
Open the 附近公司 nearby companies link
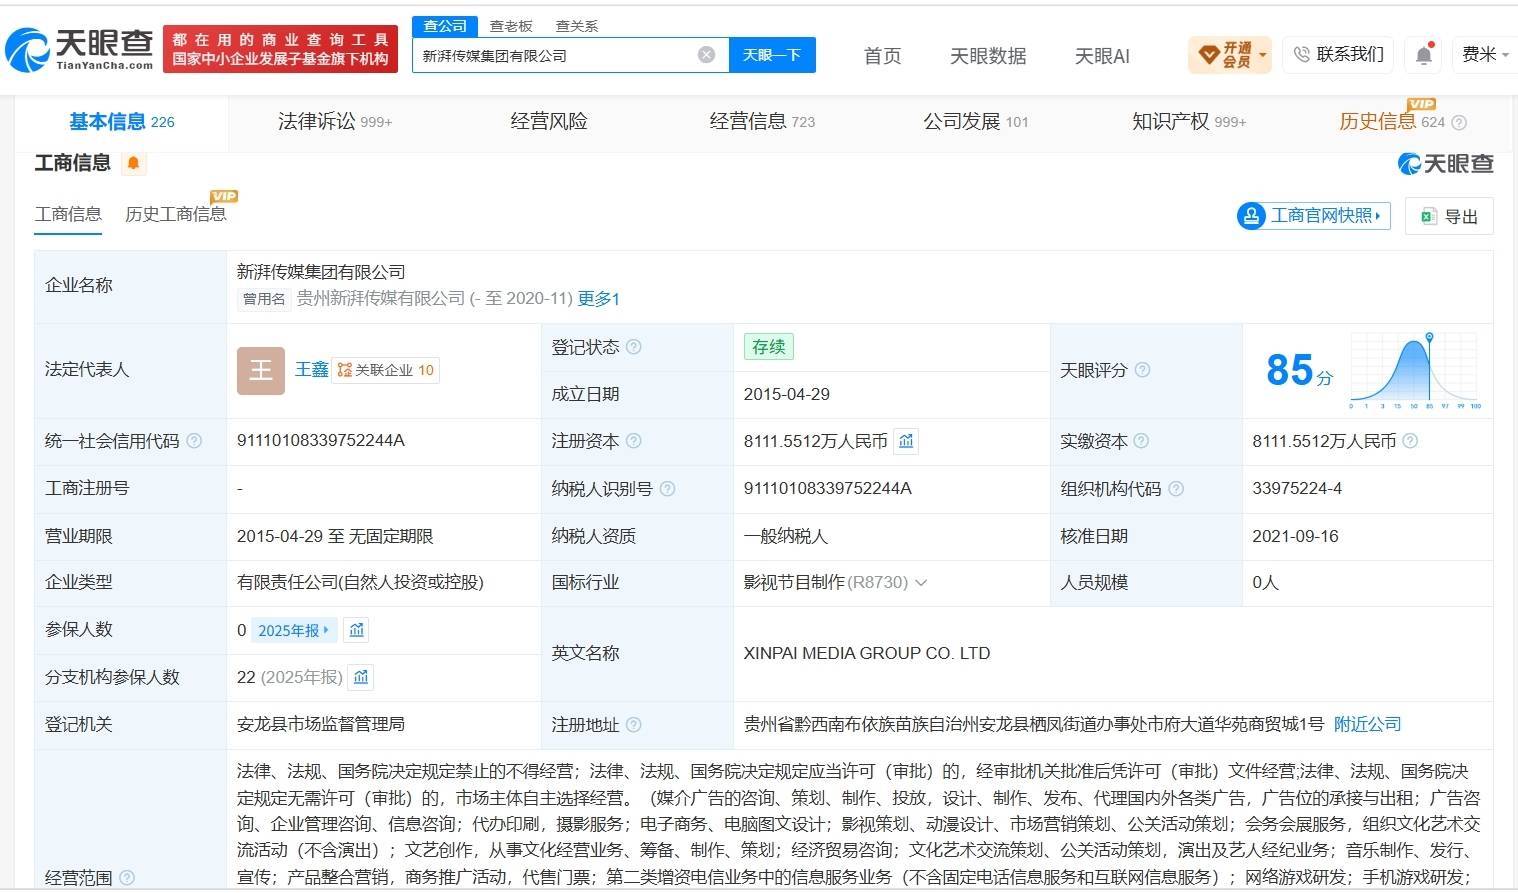coord(1367,725)
